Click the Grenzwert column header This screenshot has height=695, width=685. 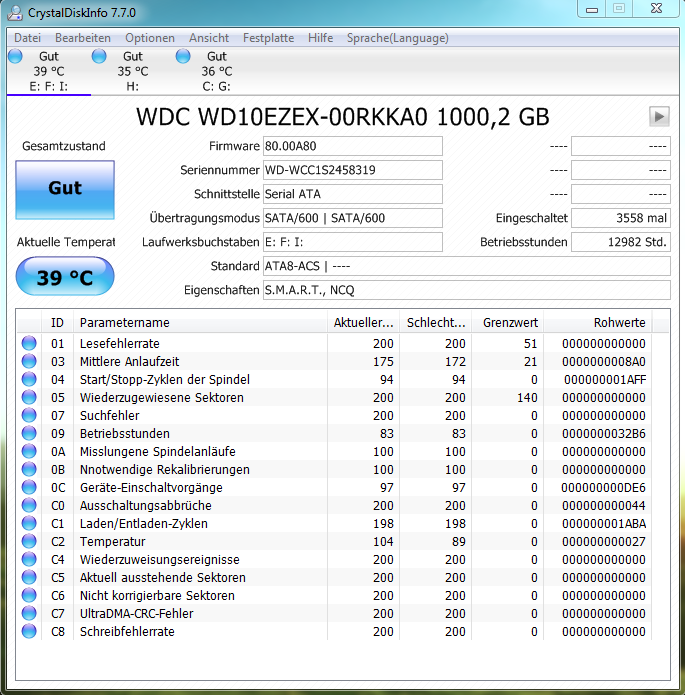[x=508, y=323]
